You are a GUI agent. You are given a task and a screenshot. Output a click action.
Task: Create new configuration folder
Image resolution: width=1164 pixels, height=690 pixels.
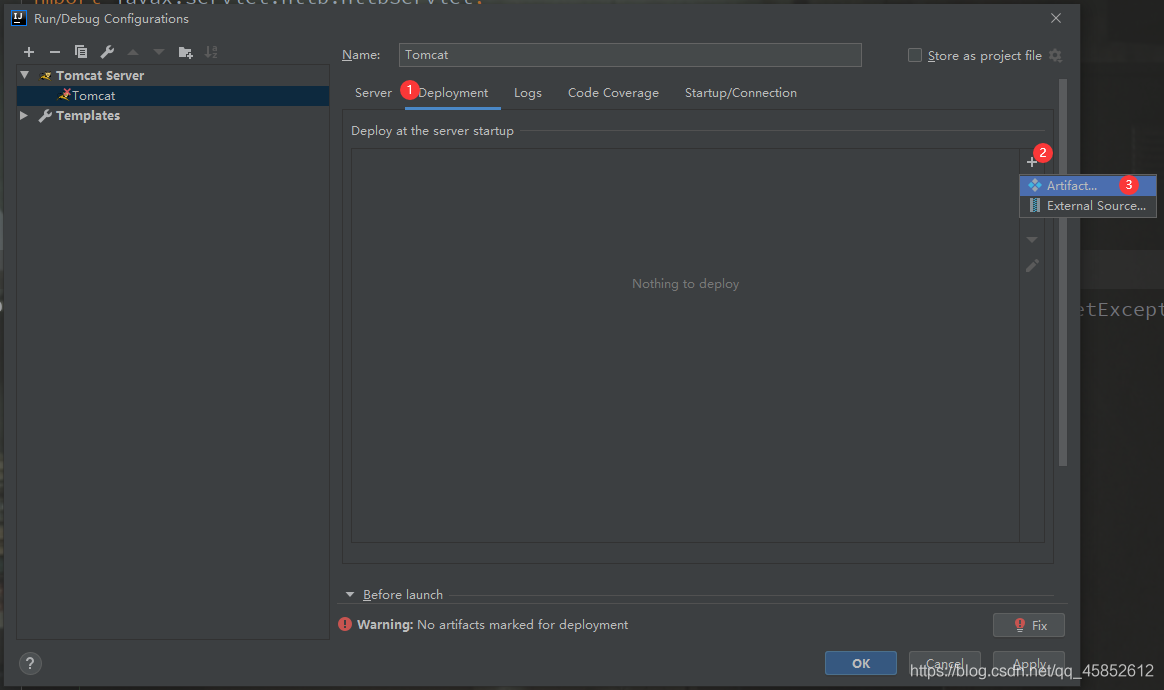coord(186,52)
